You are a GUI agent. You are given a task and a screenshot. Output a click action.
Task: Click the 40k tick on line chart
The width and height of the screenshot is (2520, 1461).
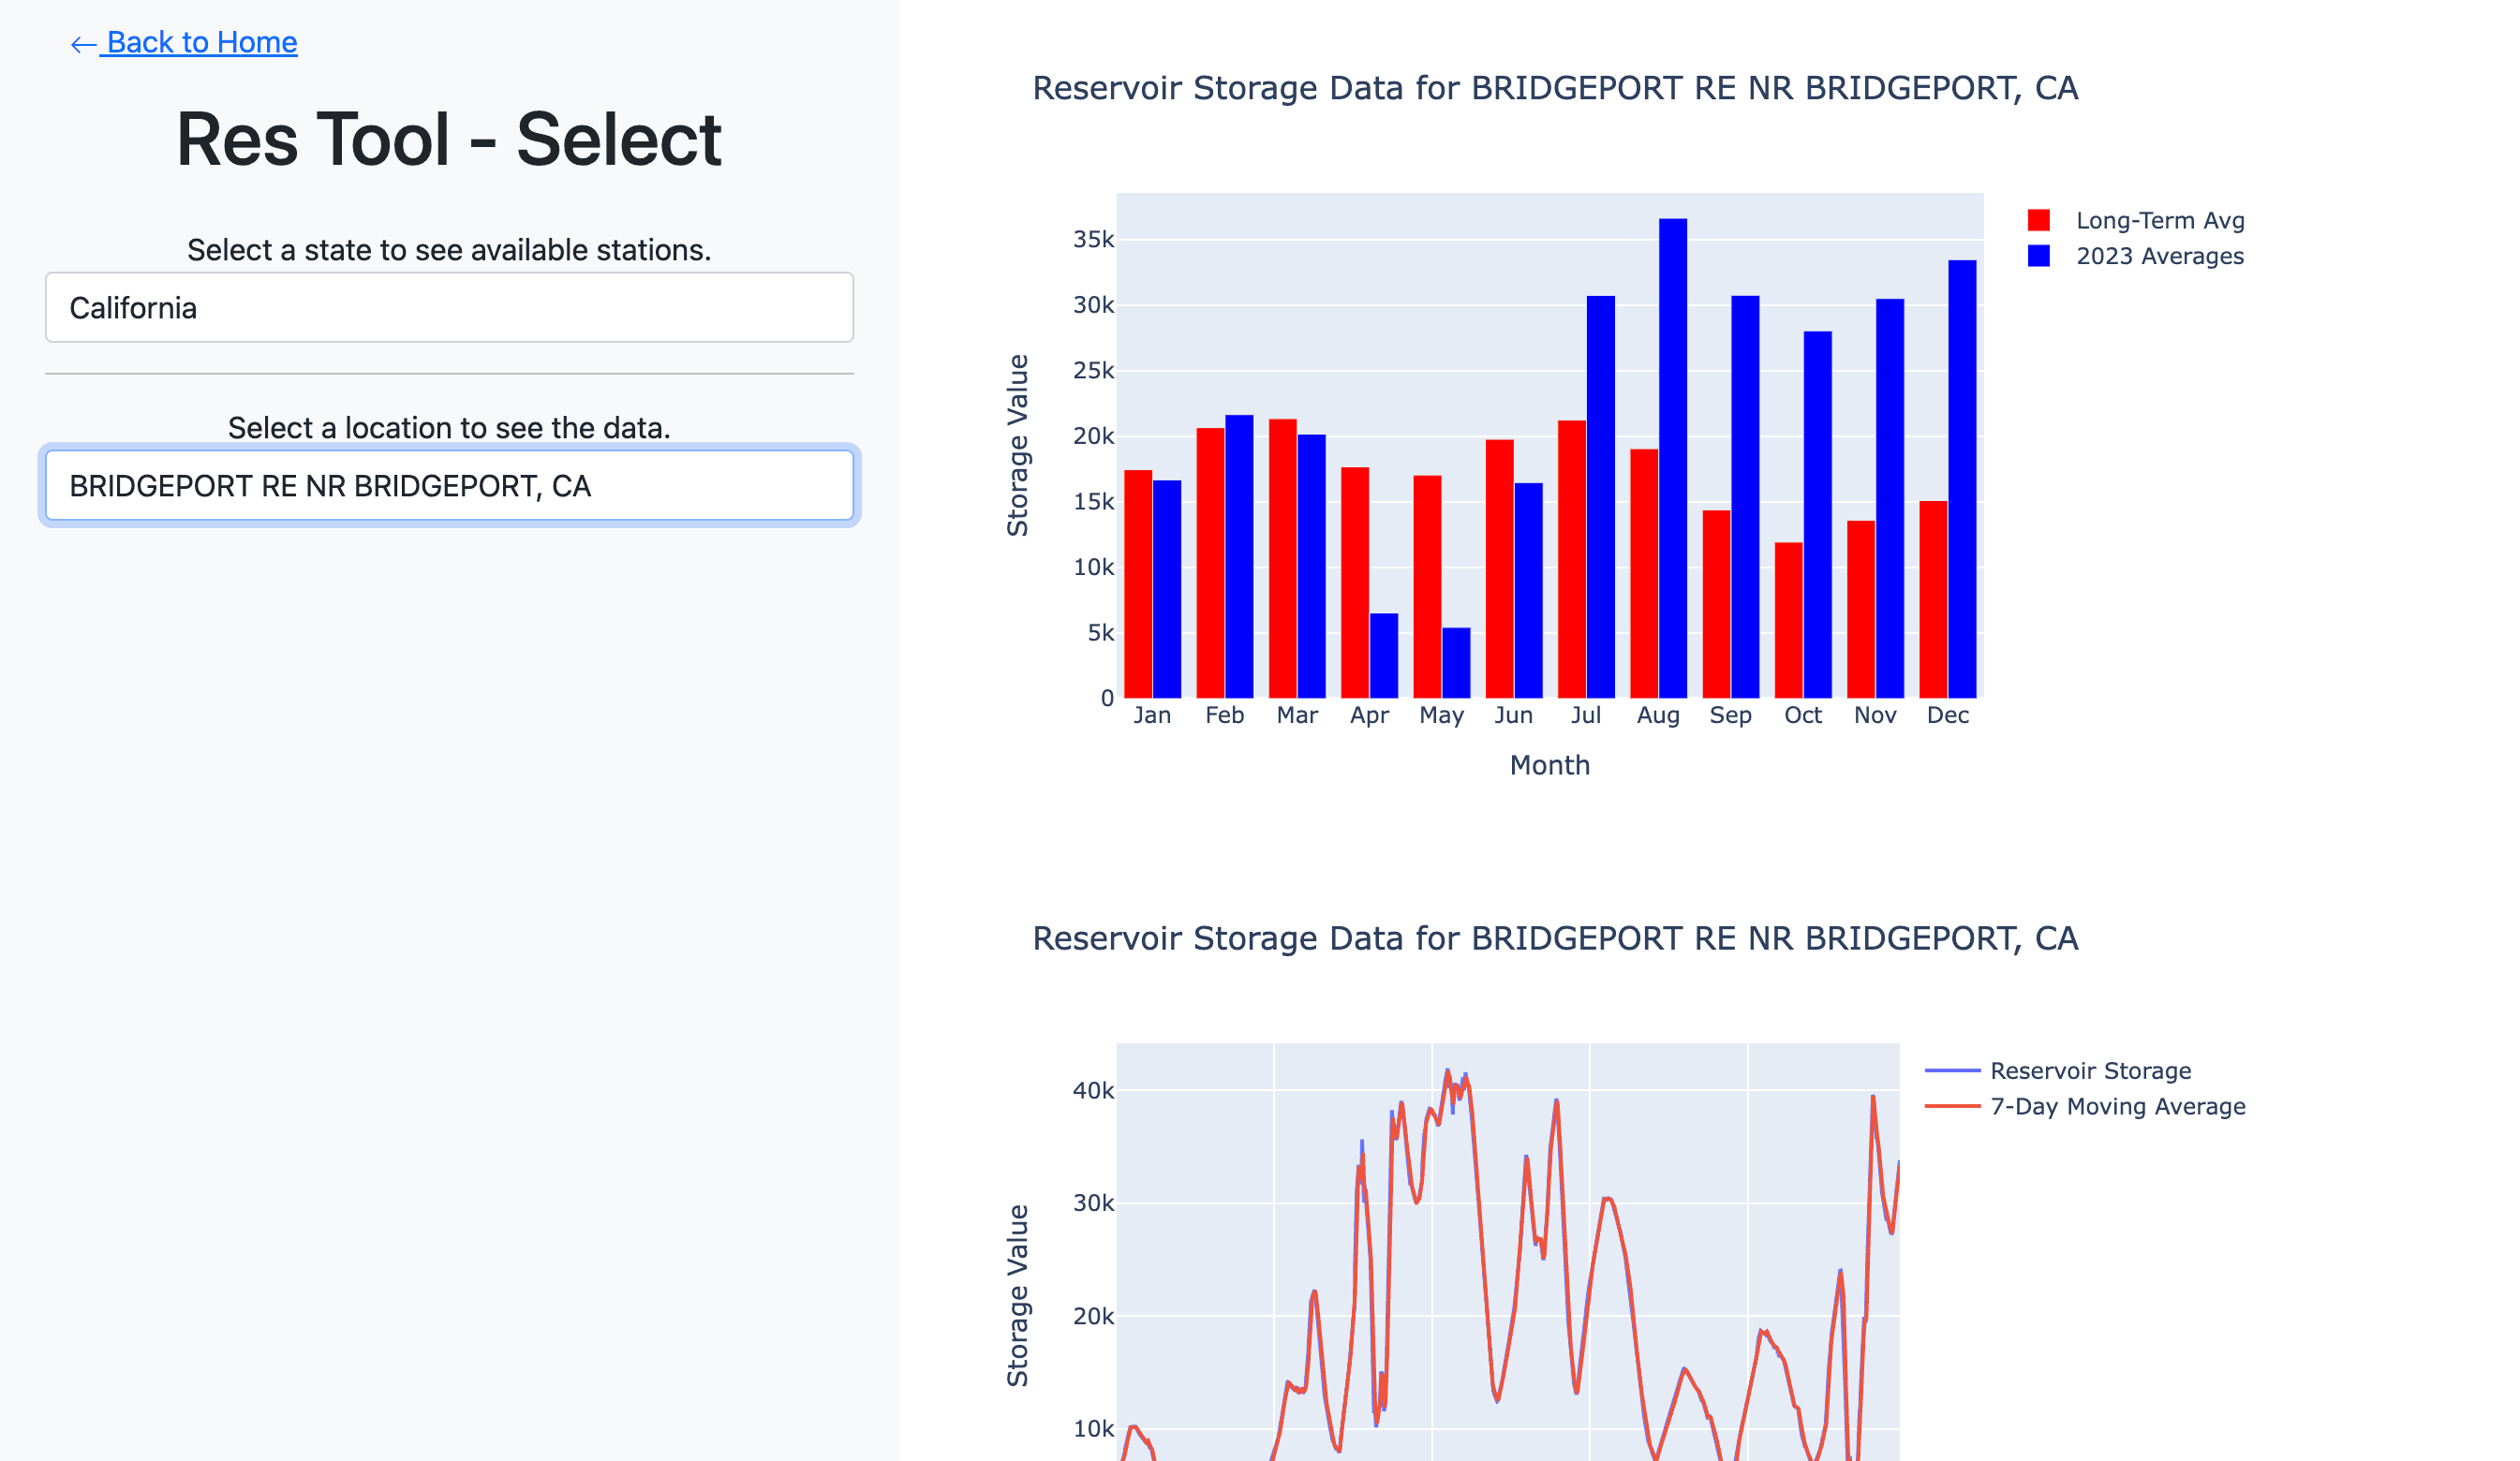coord(1093,1091)
